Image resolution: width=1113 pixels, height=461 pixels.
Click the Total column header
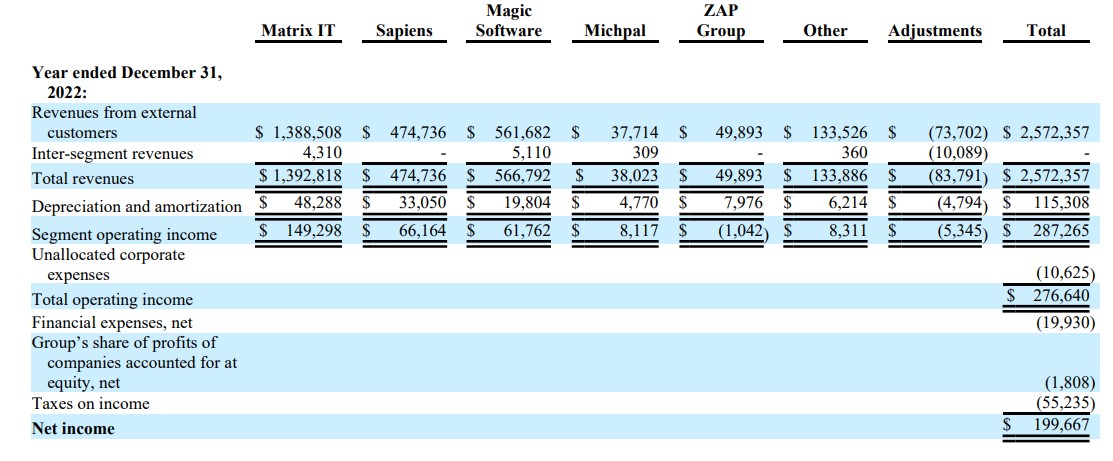pos(1046,31)
